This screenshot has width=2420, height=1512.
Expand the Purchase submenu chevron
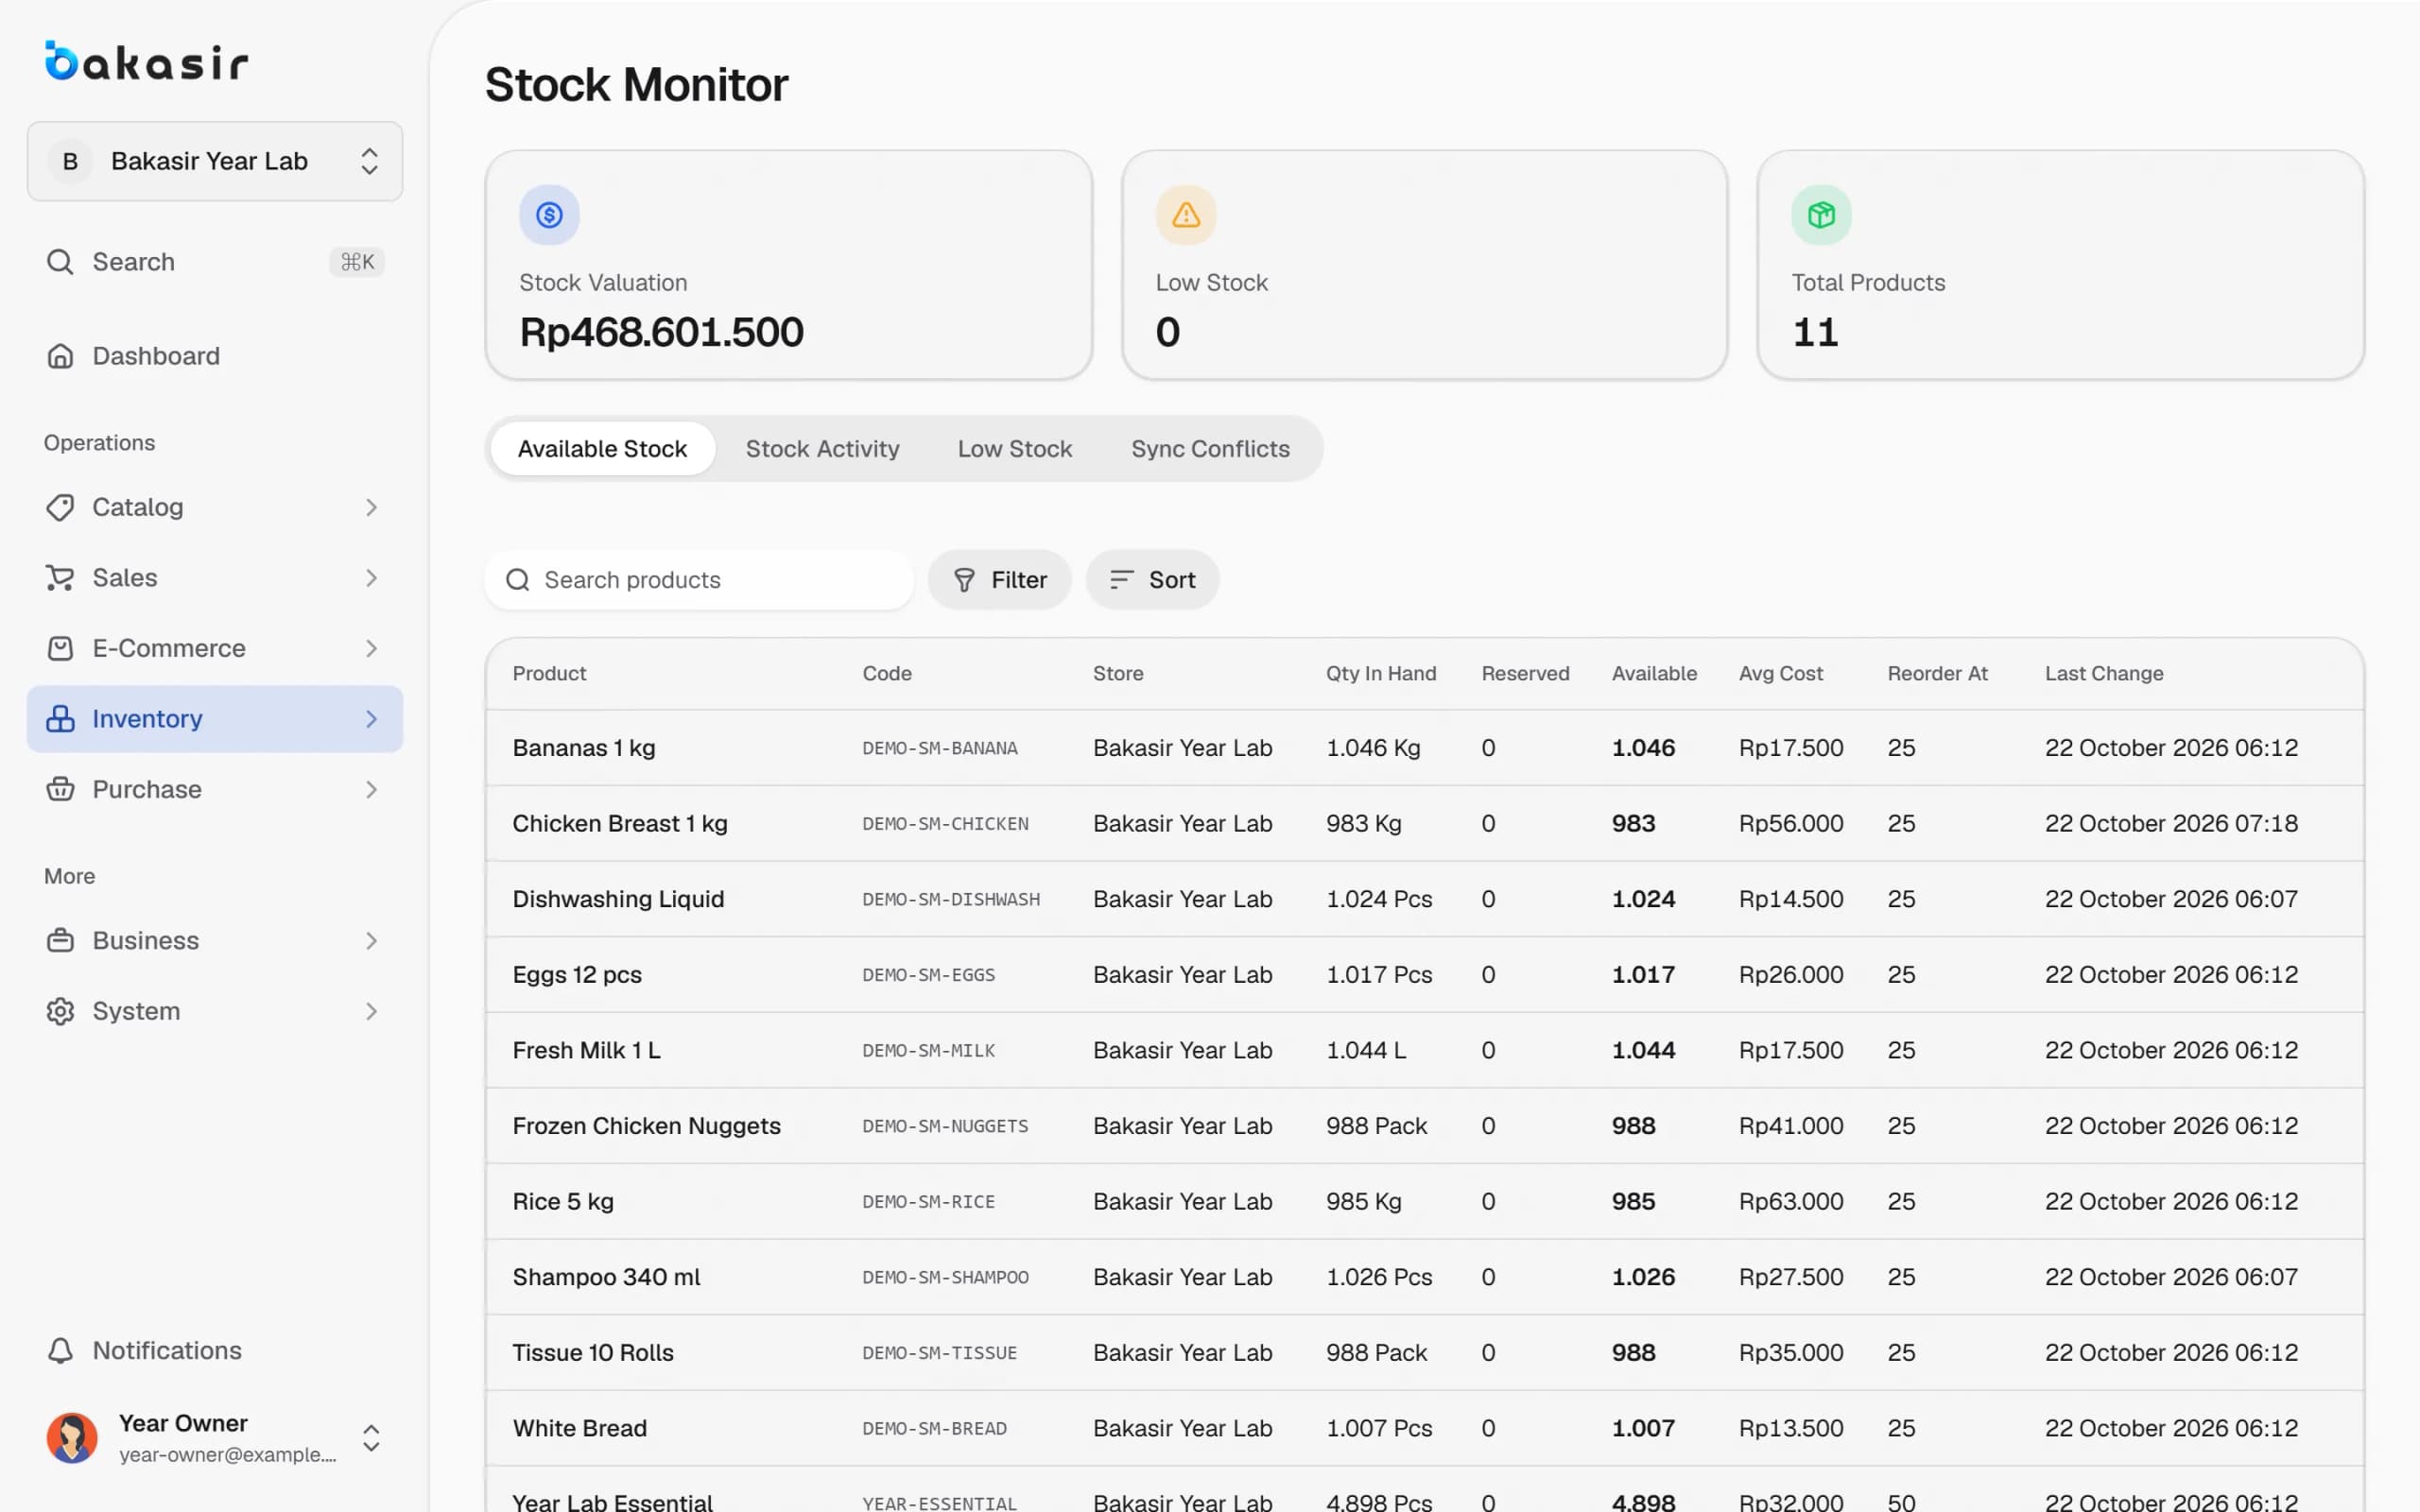[x=371, y=789]
